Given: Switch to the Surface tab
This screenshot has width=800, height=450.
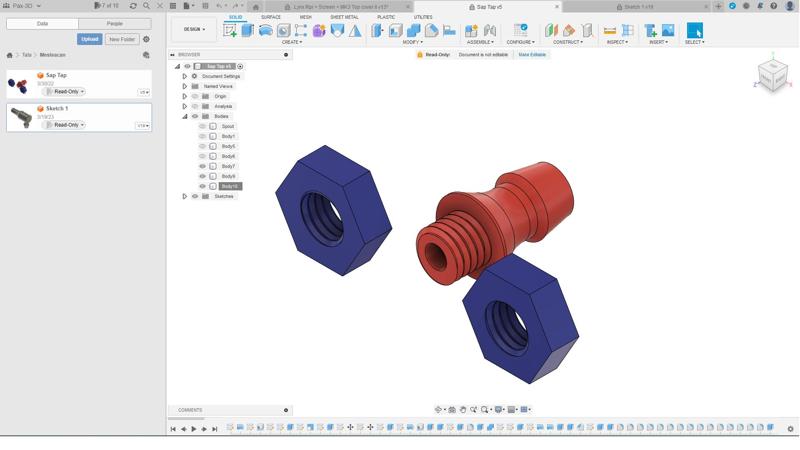Looking at the screenshot, I should [270, 17].
